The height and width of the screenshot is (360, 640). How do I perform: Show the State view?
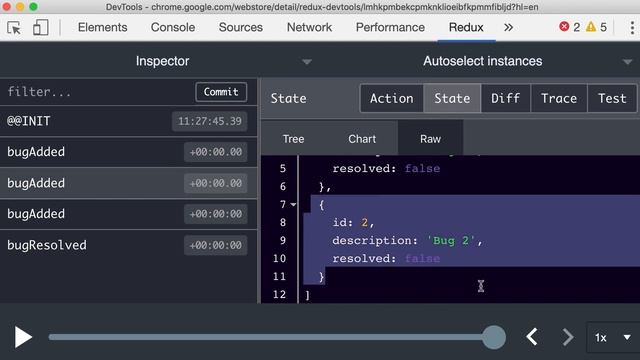(x=452, y=98)
